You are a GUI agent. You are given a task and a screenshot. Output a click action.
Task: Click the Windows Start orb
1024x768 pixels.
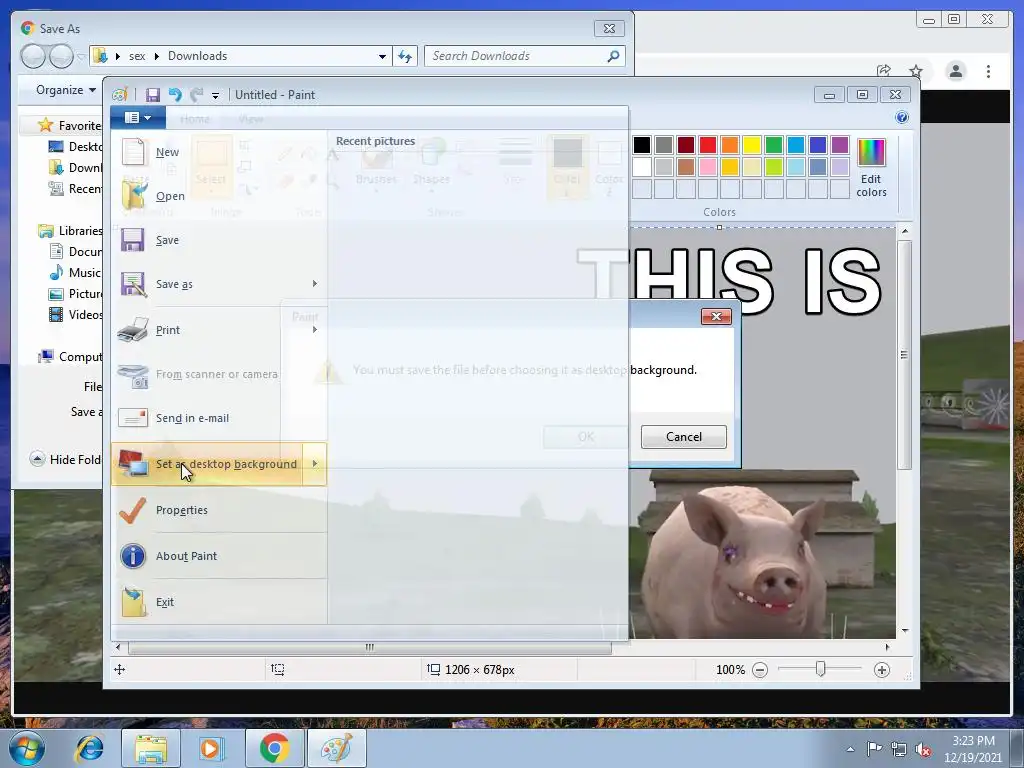click(27, 748)
